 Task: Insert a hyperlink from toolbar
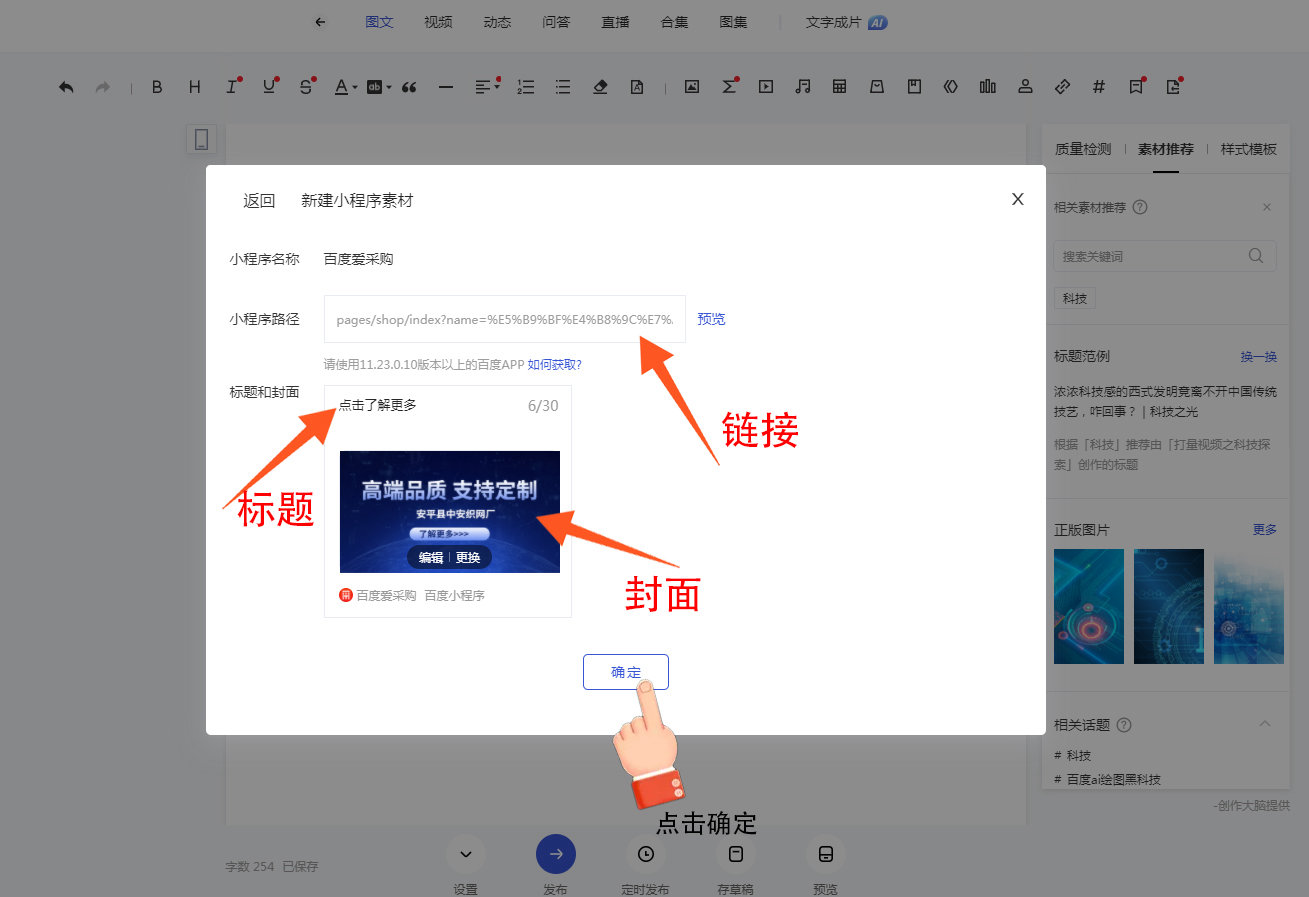(x=1063, y=87)
